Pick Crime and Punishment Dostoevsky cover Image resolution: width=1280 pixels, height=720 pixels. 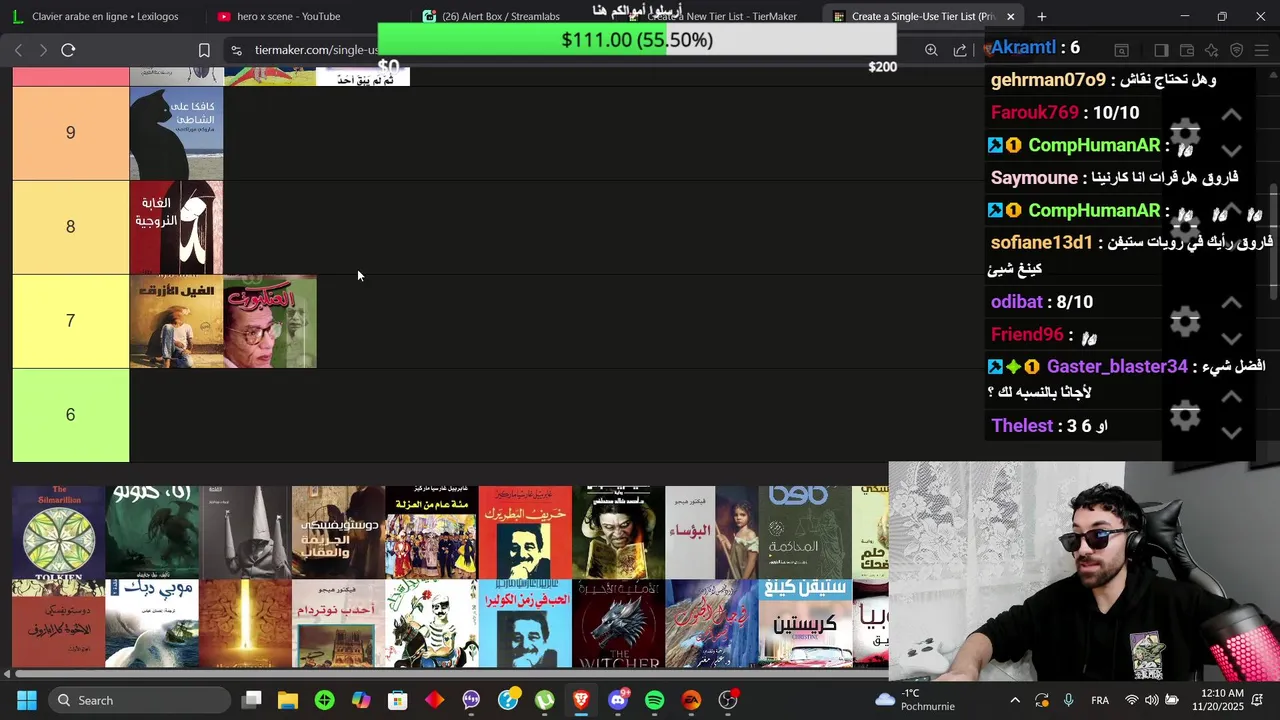point(338,532)
